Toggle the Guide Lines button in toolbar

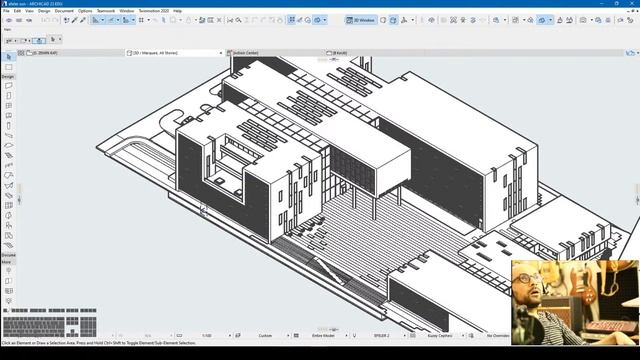point(95,20)
